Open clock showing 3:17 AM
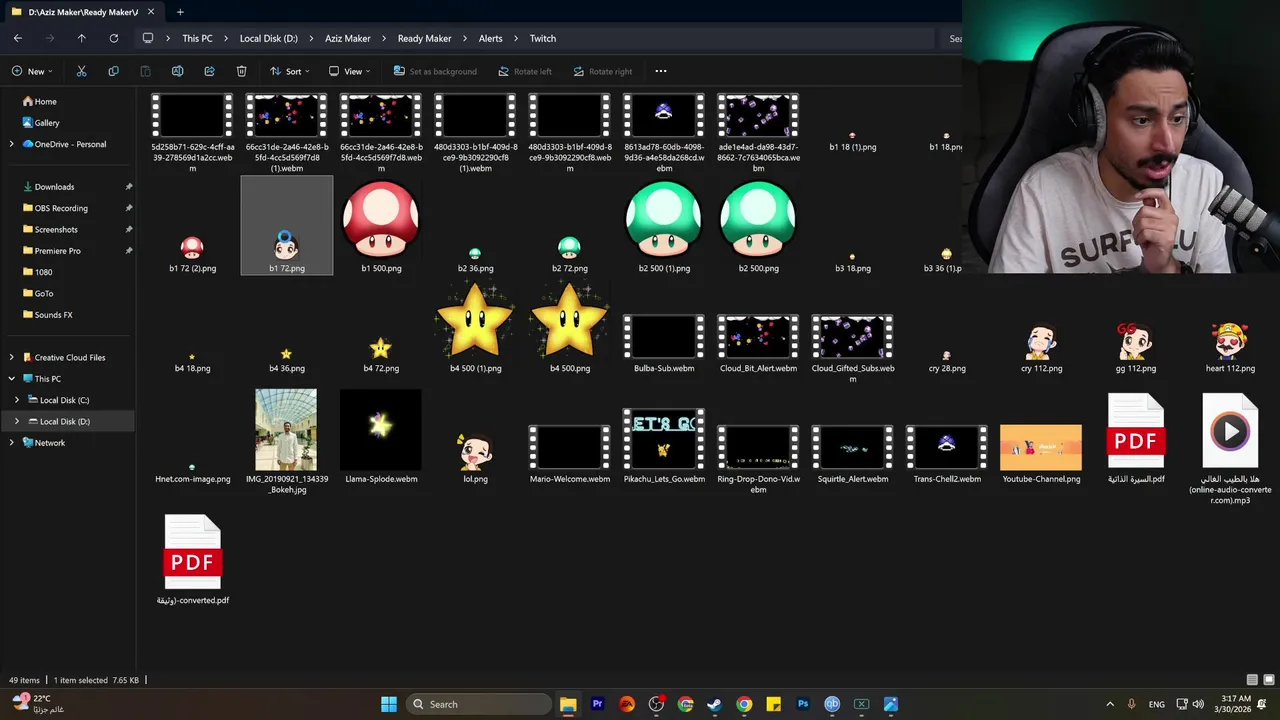1280x720 pixels. coord(1235,704)
